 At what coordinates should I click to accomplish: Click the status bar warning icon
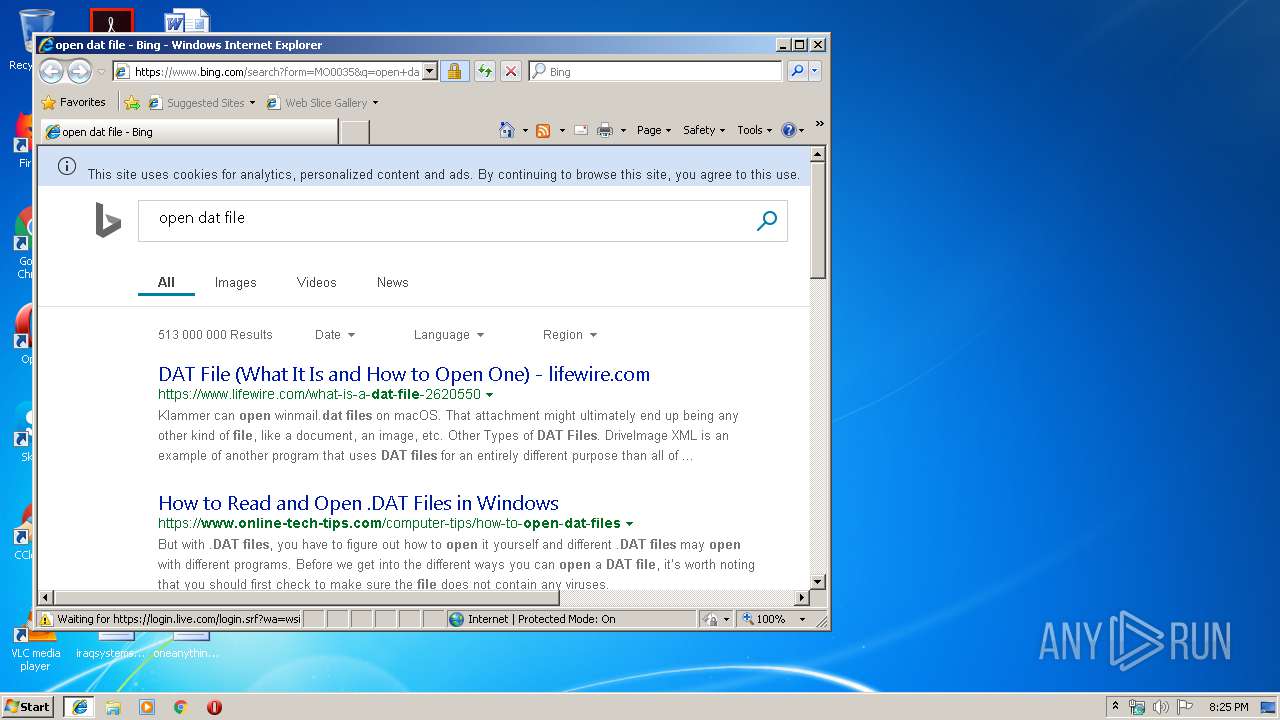coord(45,619)
